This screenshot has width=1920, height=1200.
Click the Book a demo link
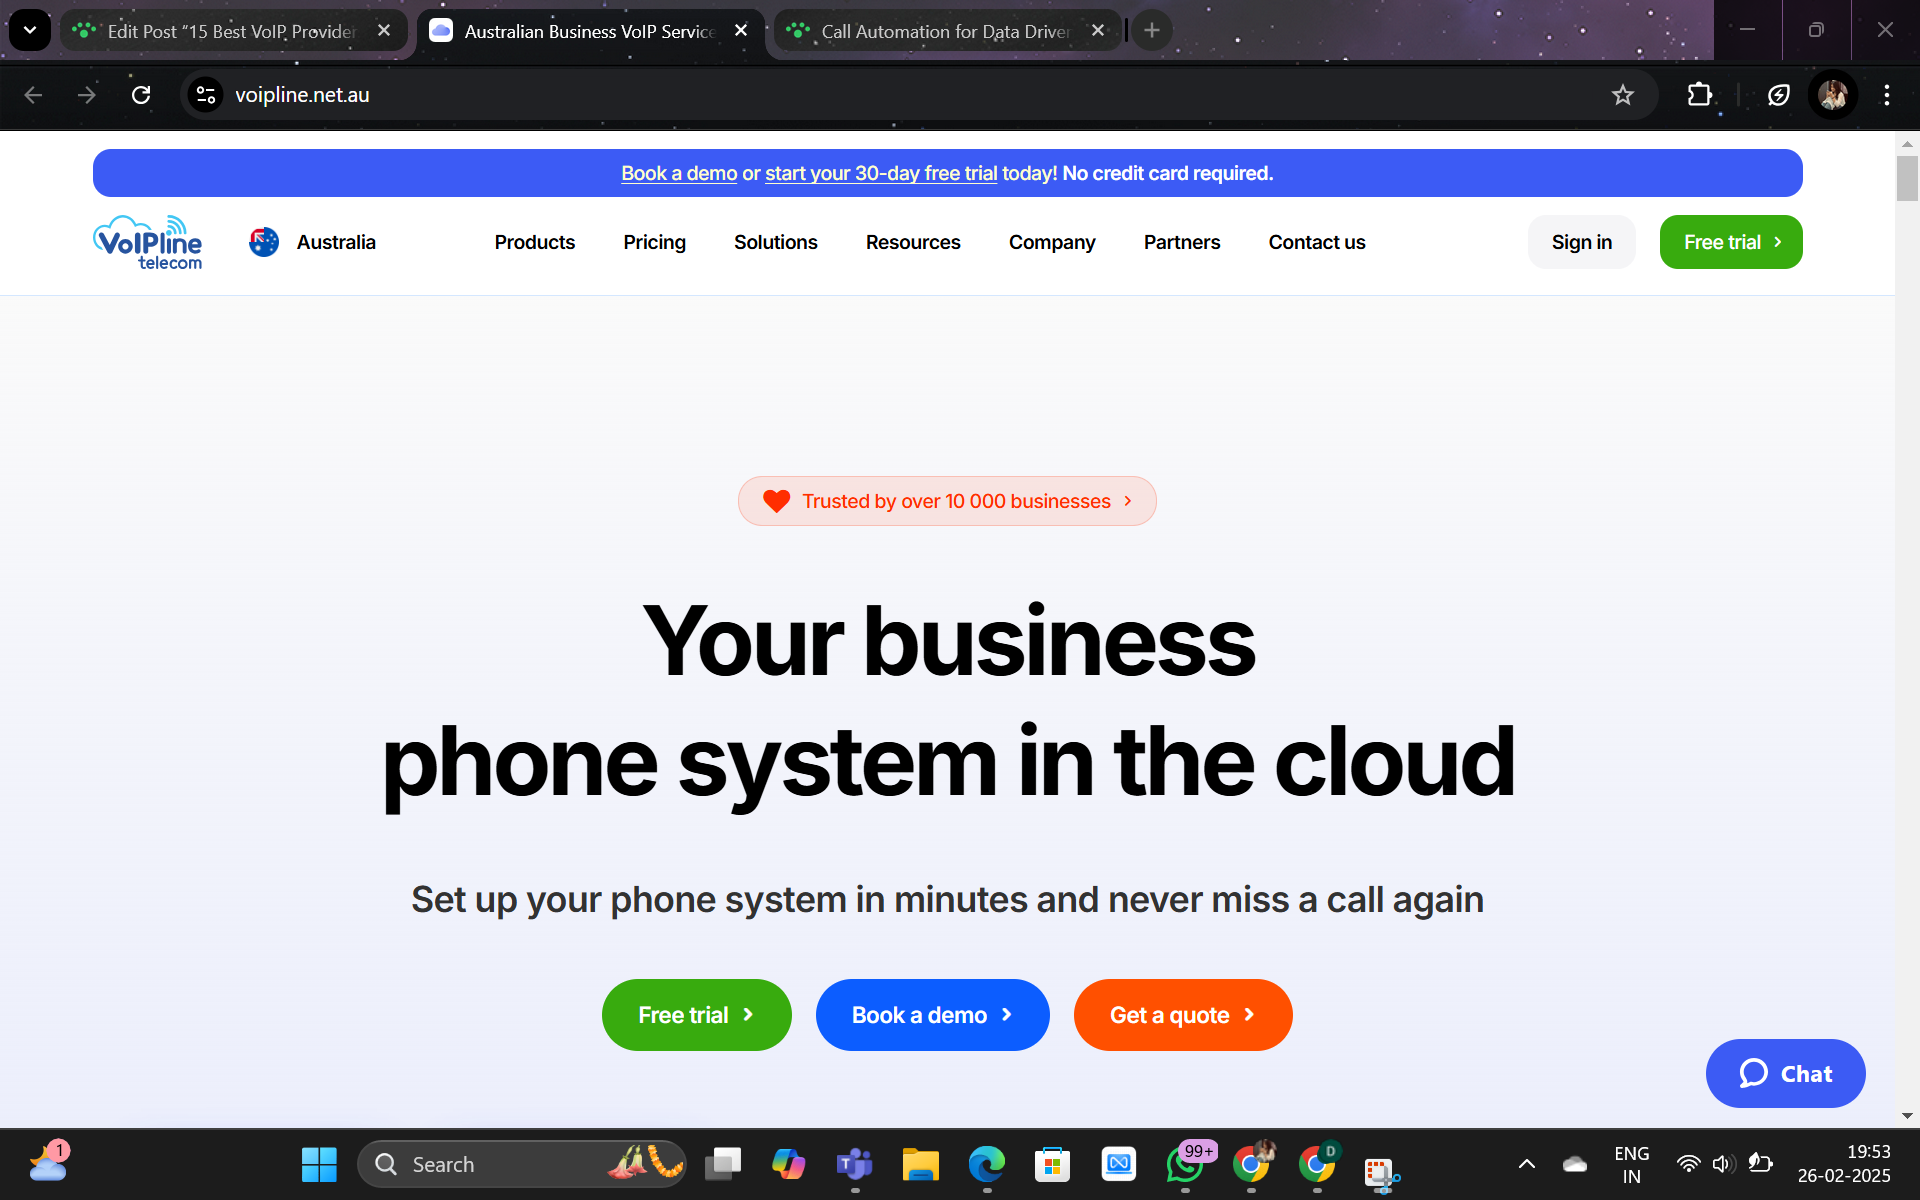[x=679, y=173]
